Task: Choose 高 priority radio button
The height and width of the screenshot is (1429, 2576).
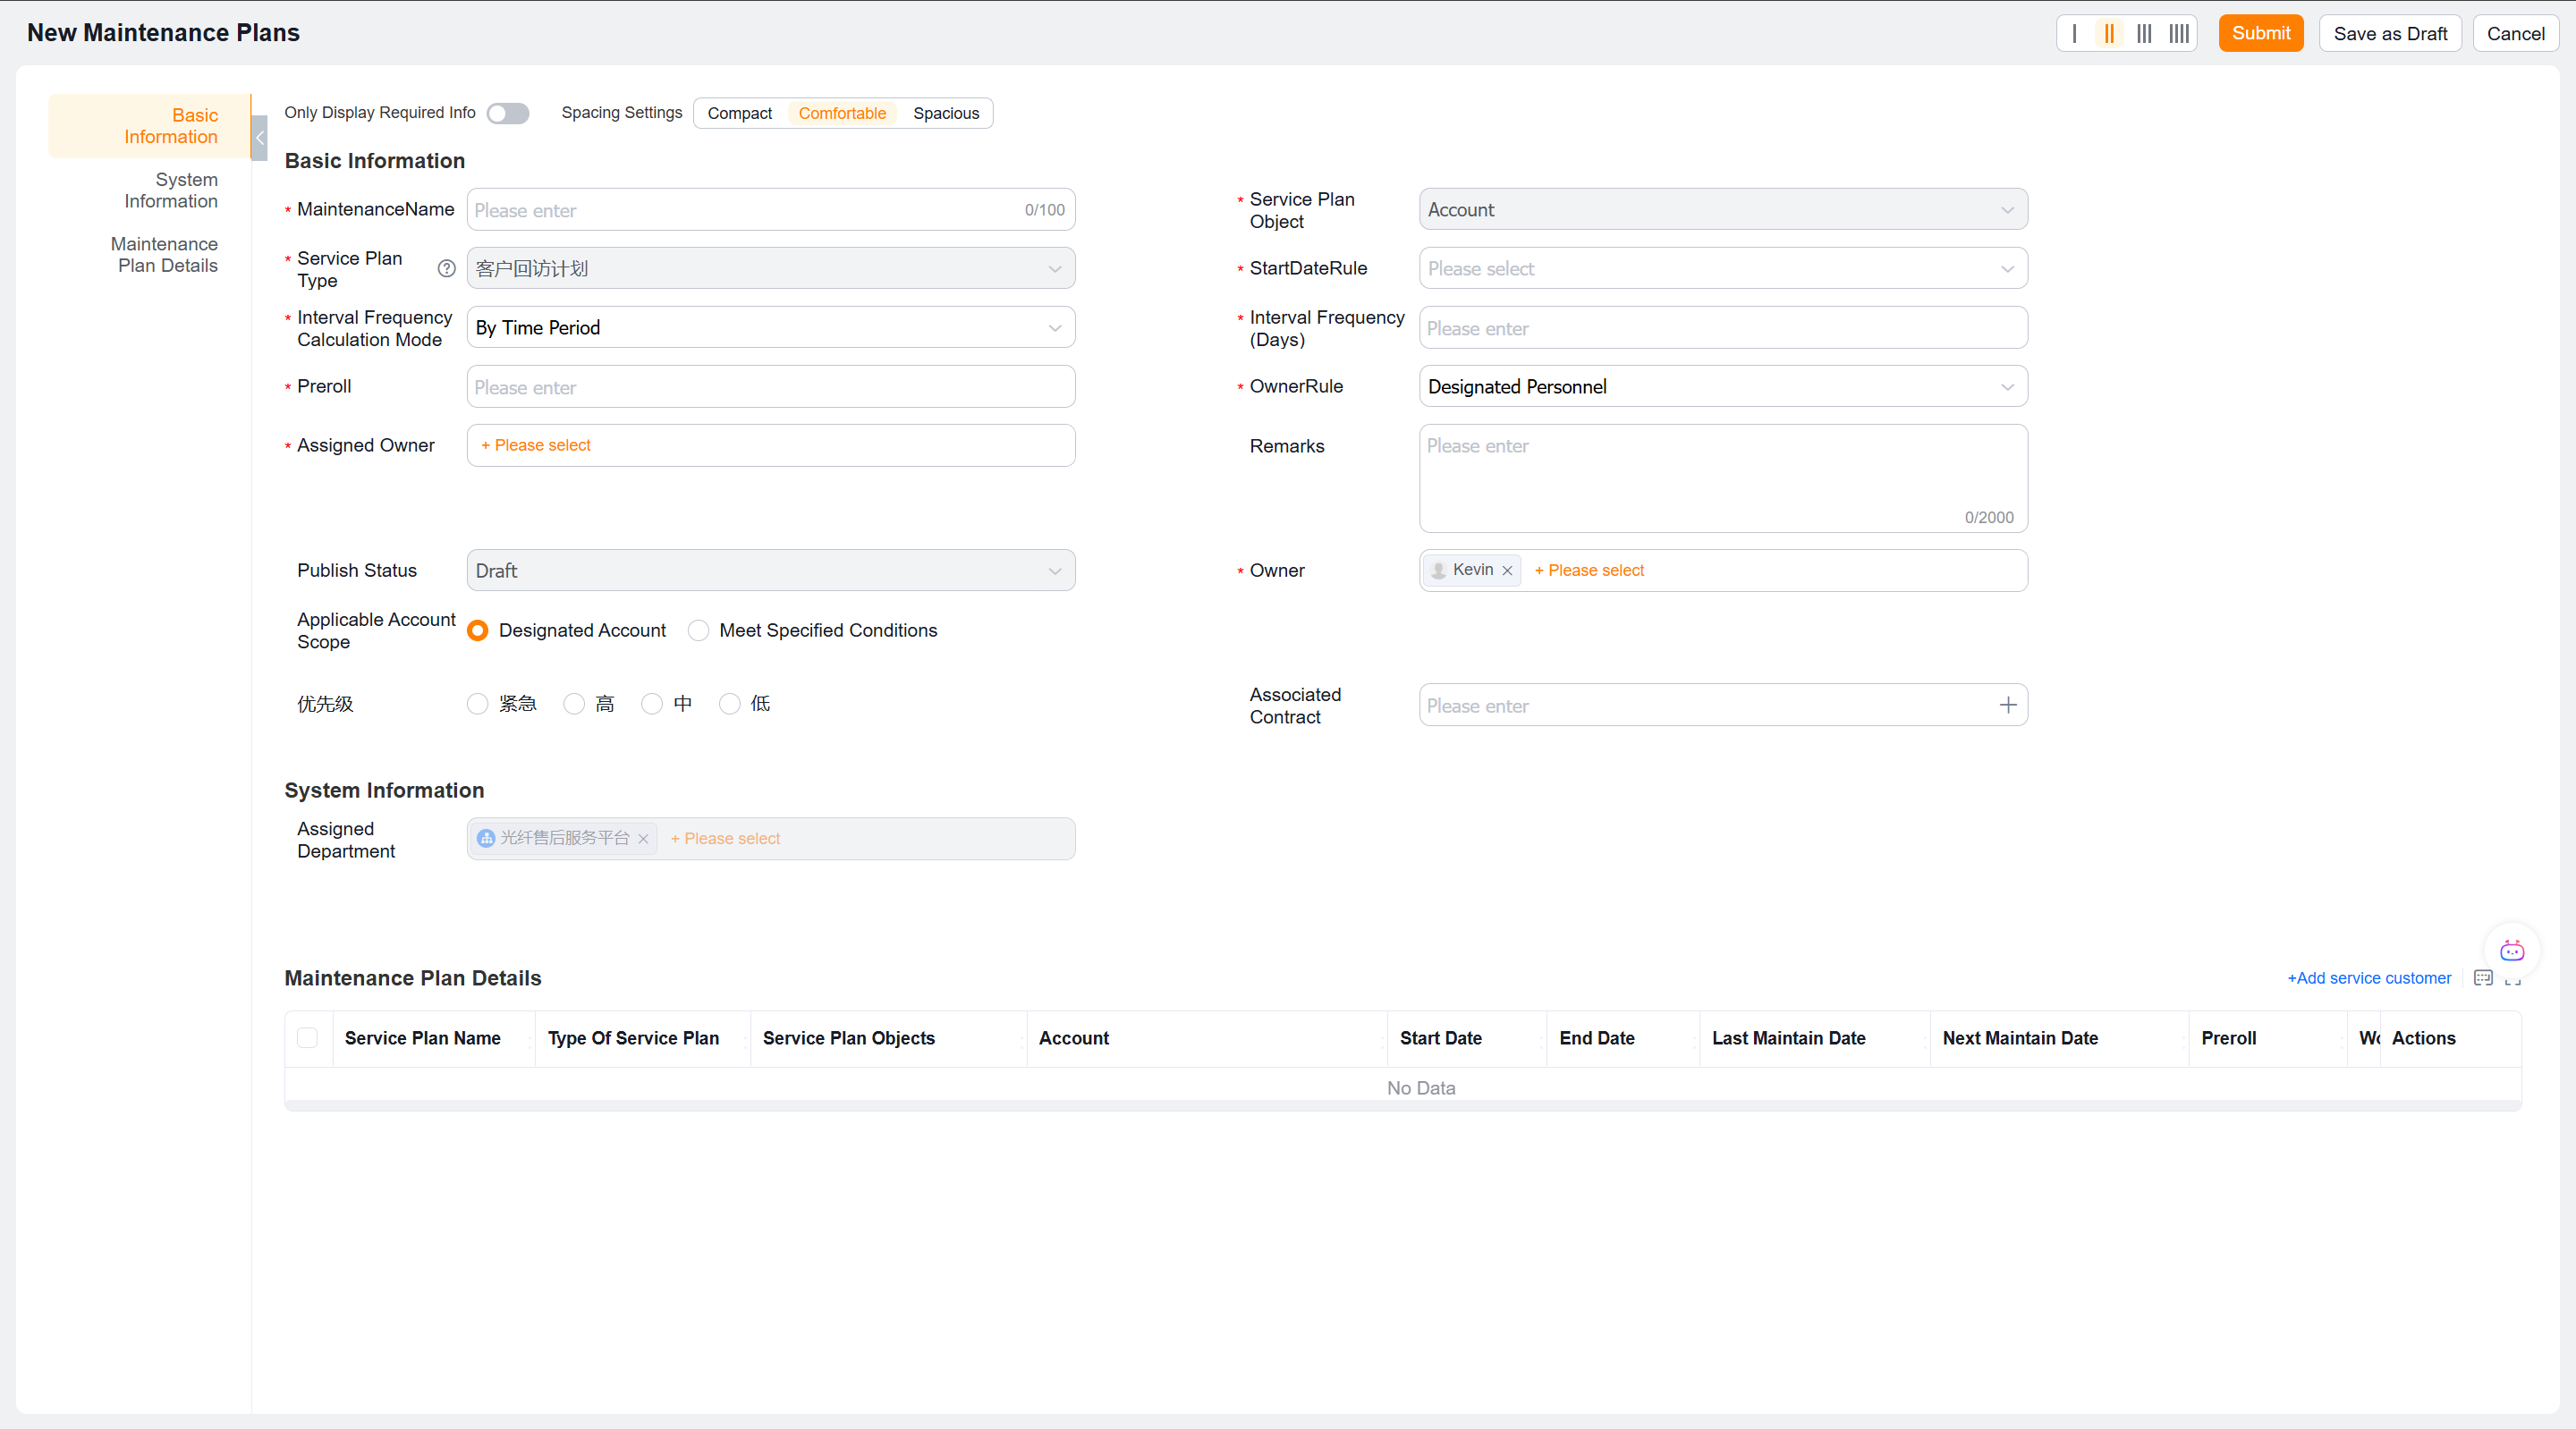Action: (x=574, y=704)
